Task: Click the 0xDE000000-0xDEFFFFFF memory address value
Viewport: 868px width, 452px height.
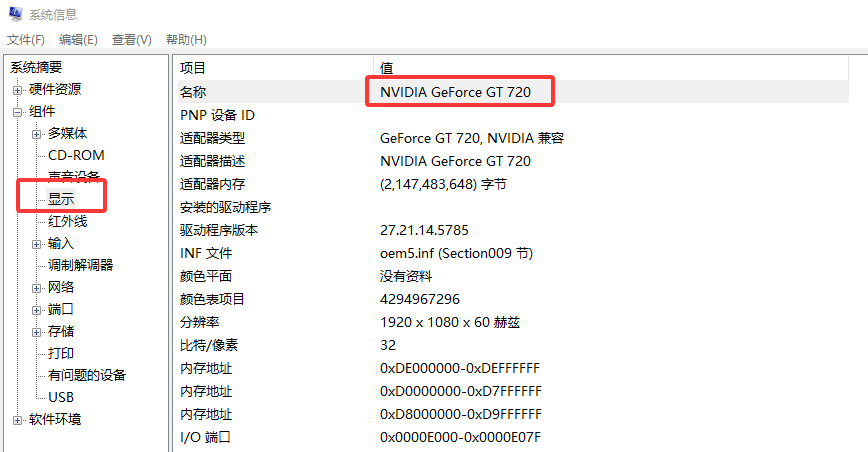Action: coord(459,368)
